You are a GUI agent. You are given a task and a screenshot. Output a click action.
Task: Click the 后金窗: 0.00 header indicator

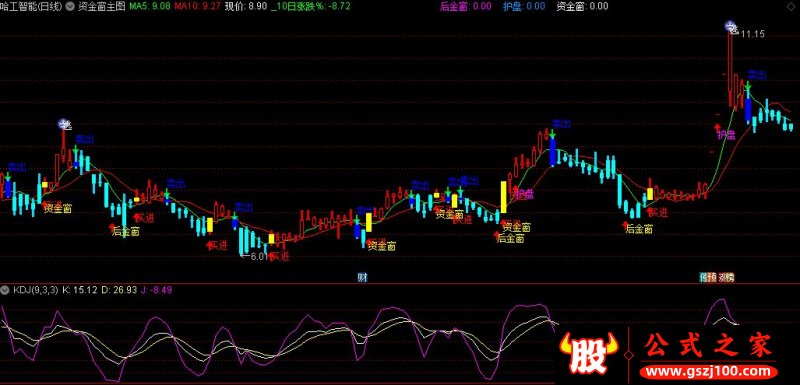point(466,7)
